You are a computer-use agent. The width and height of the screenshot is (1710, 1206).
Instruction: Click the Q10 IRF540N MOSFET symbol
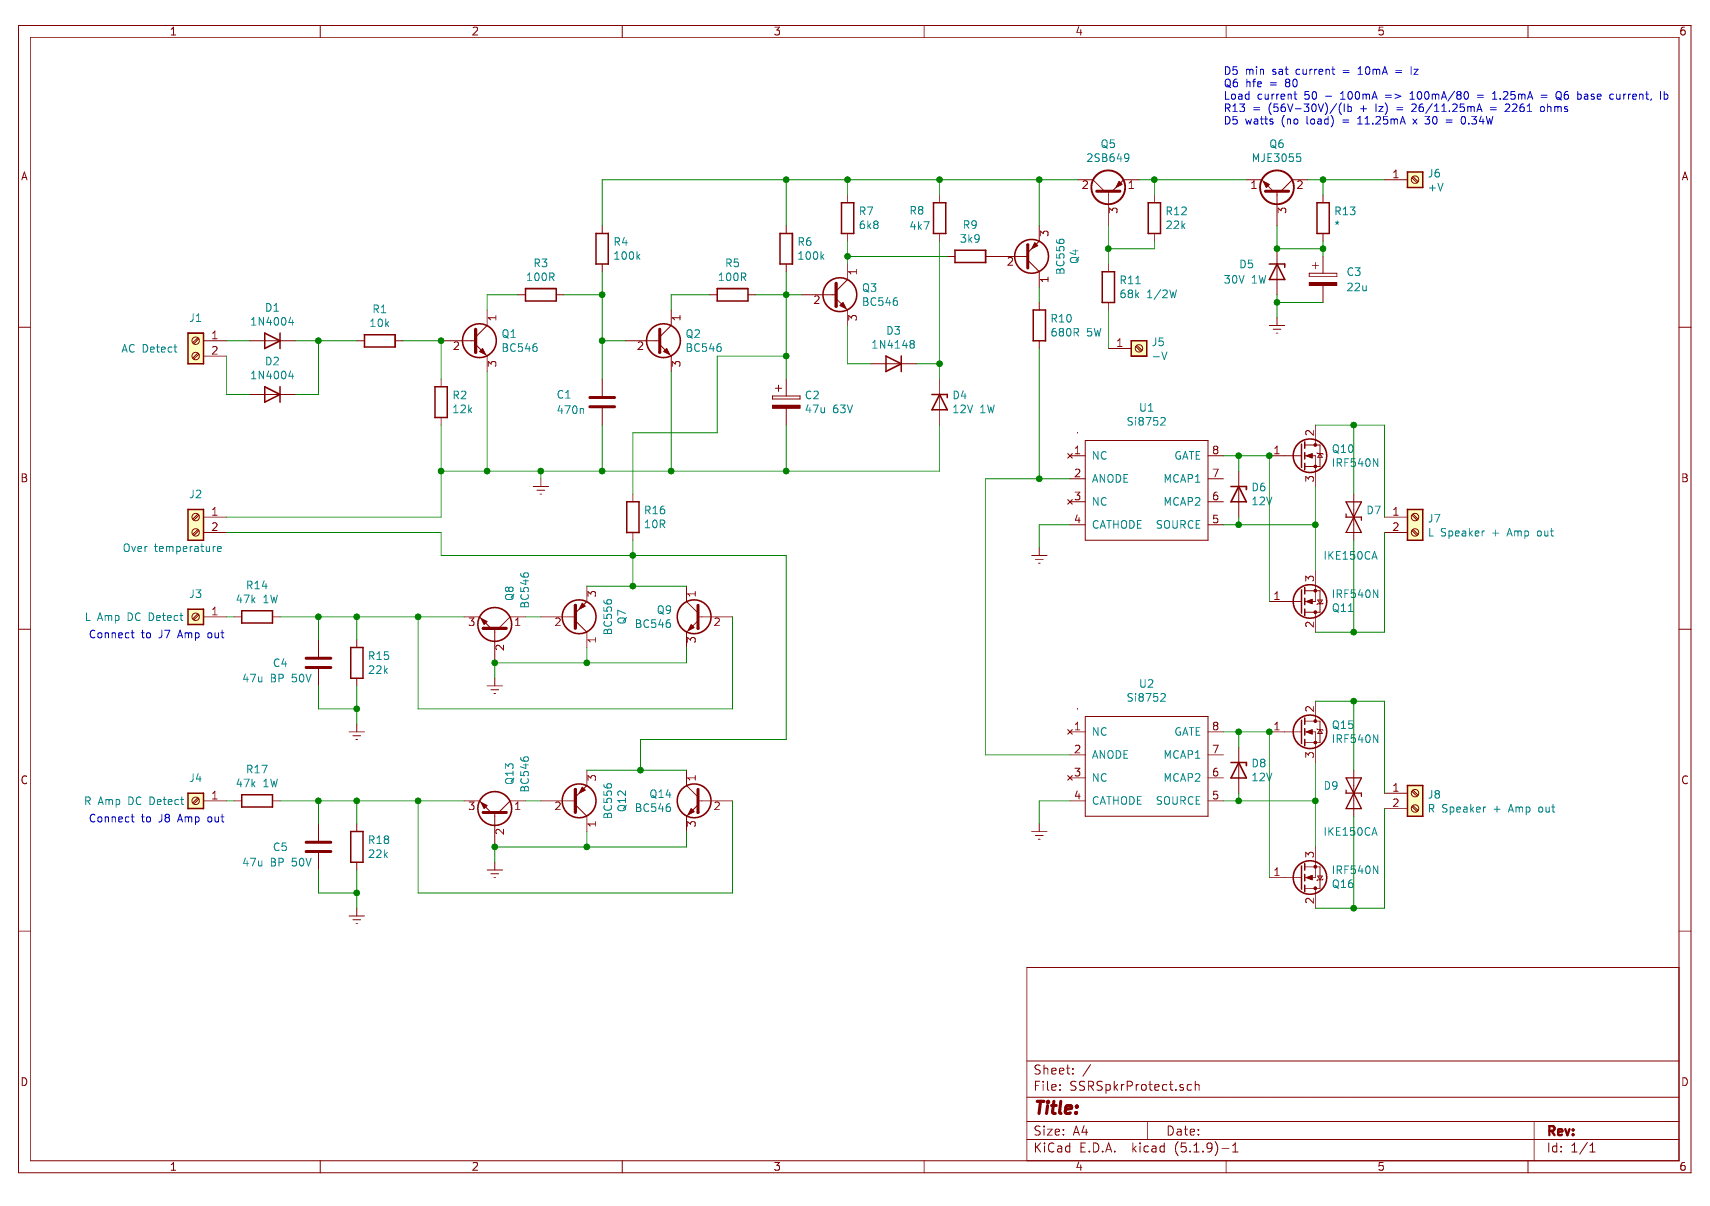pyautogui.click(x=1309, y=456)
